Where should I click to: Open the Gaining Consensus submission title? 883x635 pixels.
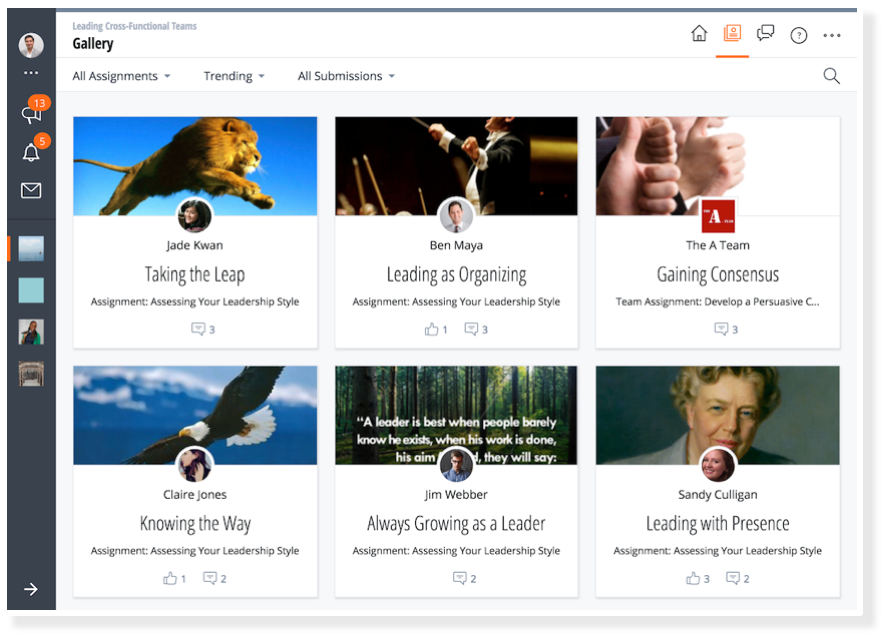(x=717, y=274)
